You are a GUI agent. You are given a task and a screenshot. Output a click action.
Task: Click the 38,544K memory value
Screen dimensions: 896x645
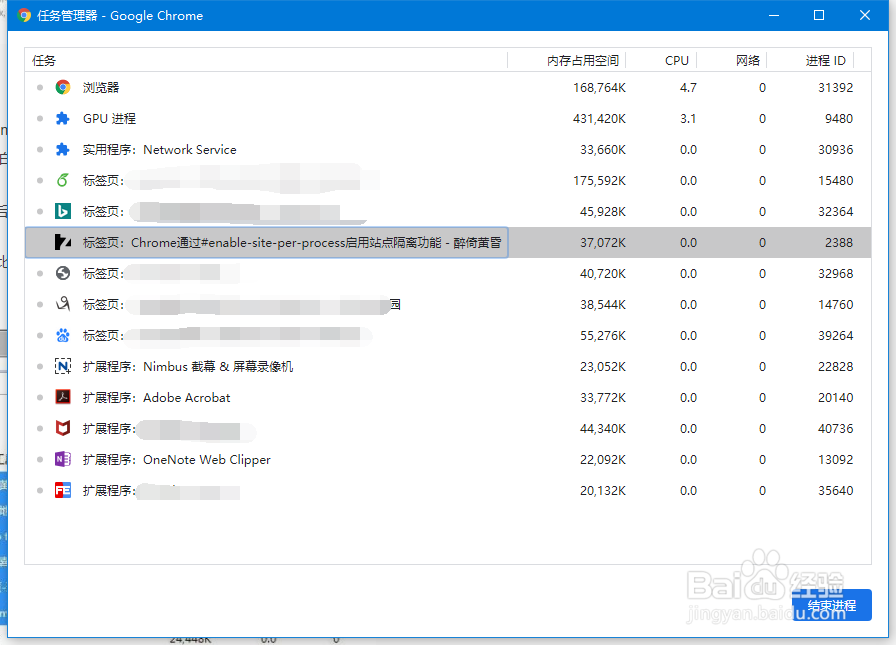click(603, 305)
